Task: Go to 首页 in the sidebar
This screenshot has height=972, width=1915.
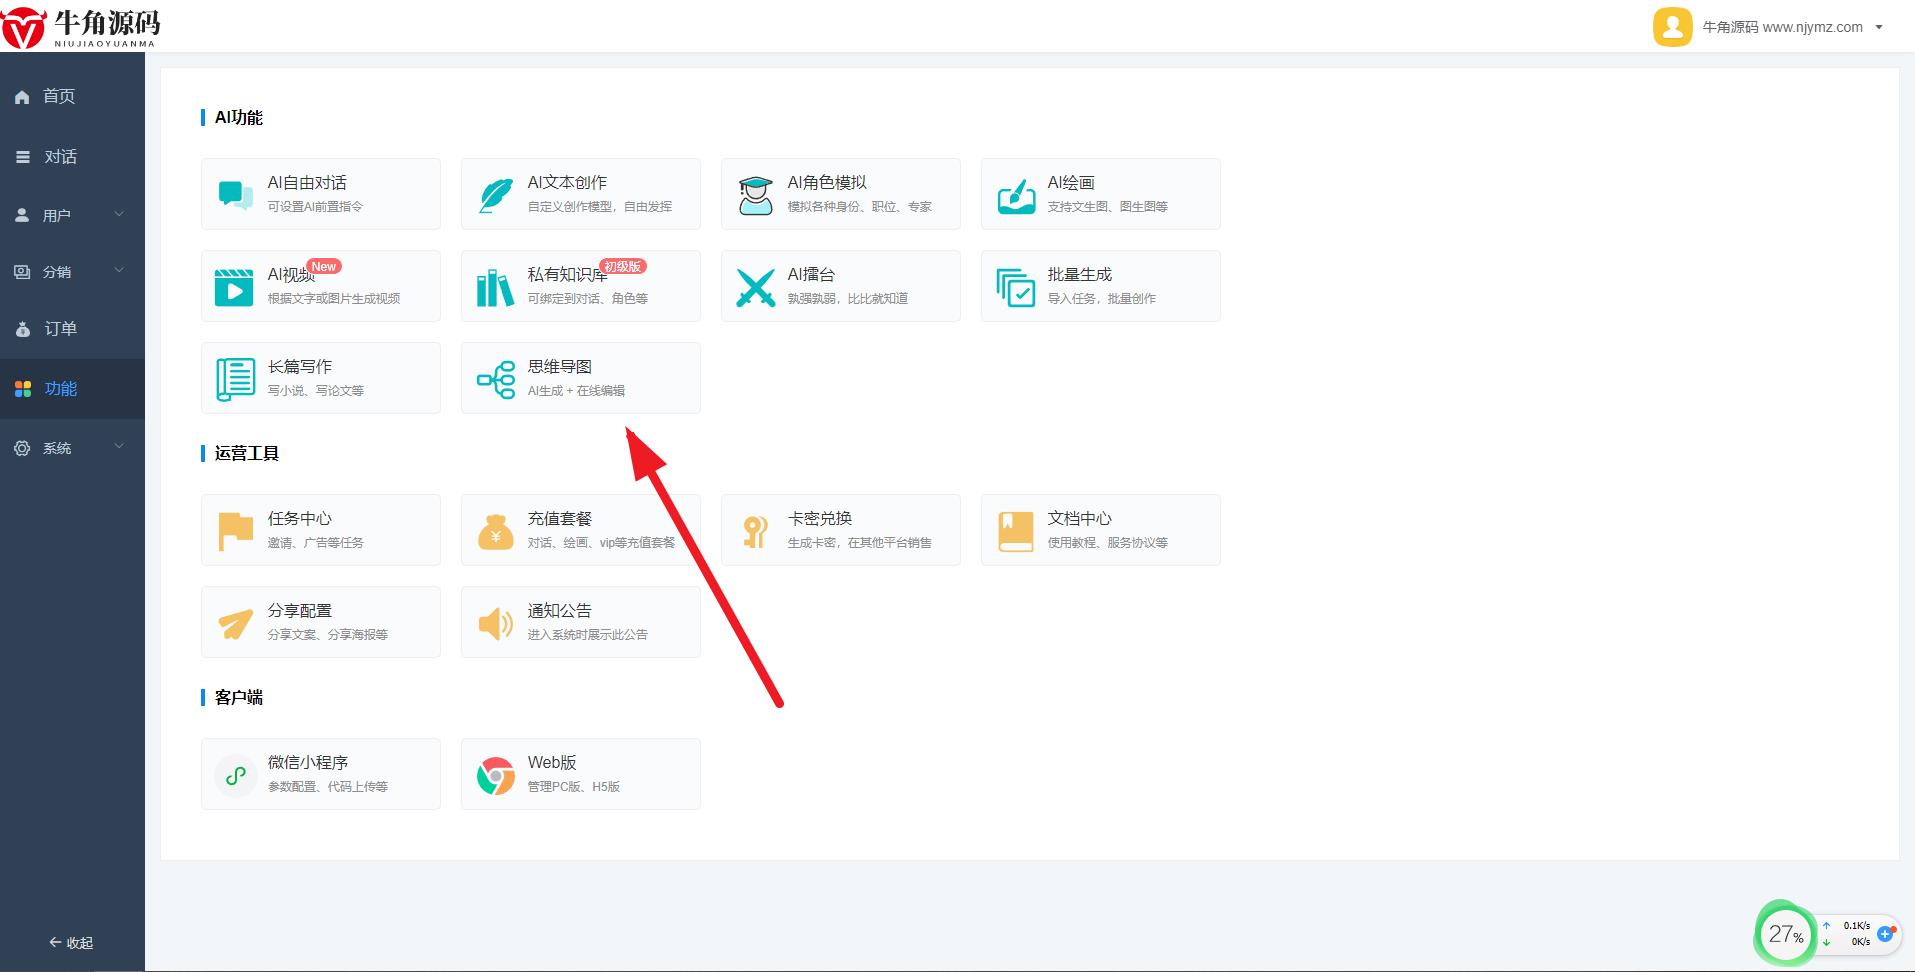Action: click(72, 96)
